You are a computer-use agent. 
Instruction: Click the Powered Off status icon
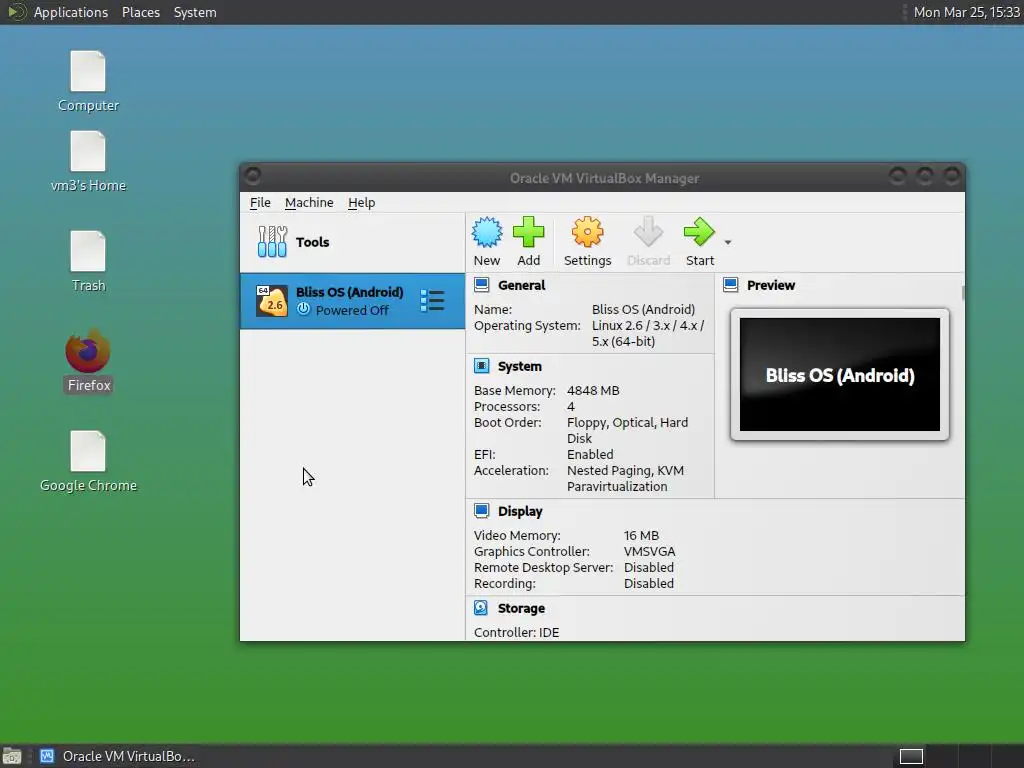[x=303, y=310]
